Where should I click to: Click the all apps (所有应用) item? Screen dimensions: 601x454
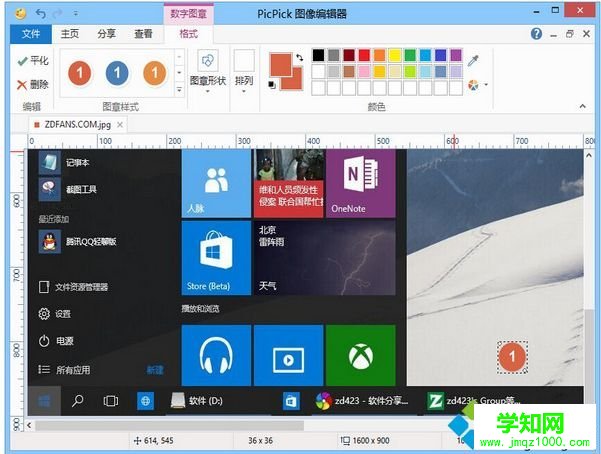[x=64, y=370]
